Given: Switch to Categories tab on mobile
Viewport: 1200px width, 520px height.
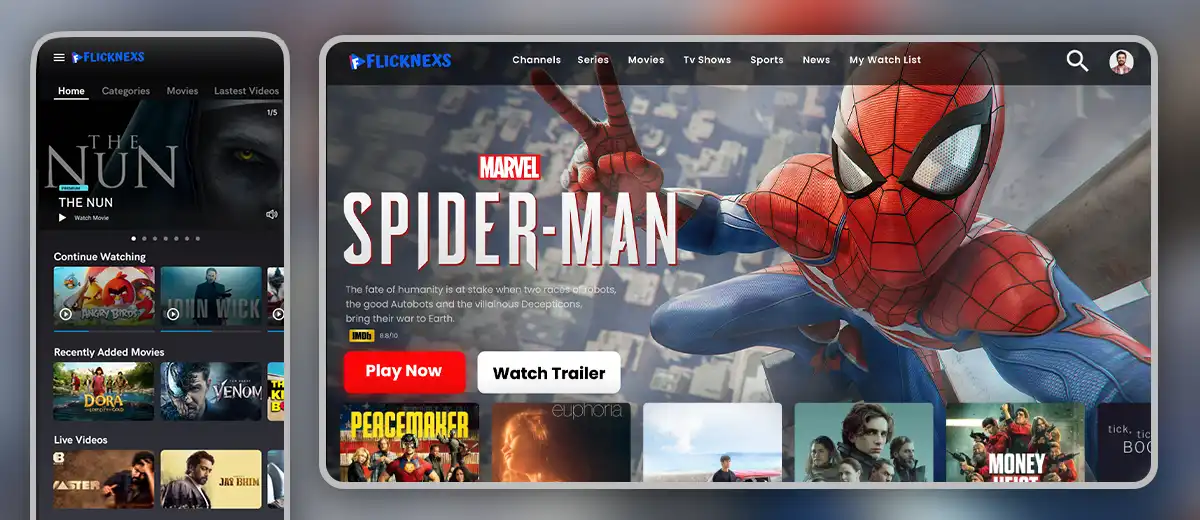Looking at the screenshot, I should click(126, 91).
